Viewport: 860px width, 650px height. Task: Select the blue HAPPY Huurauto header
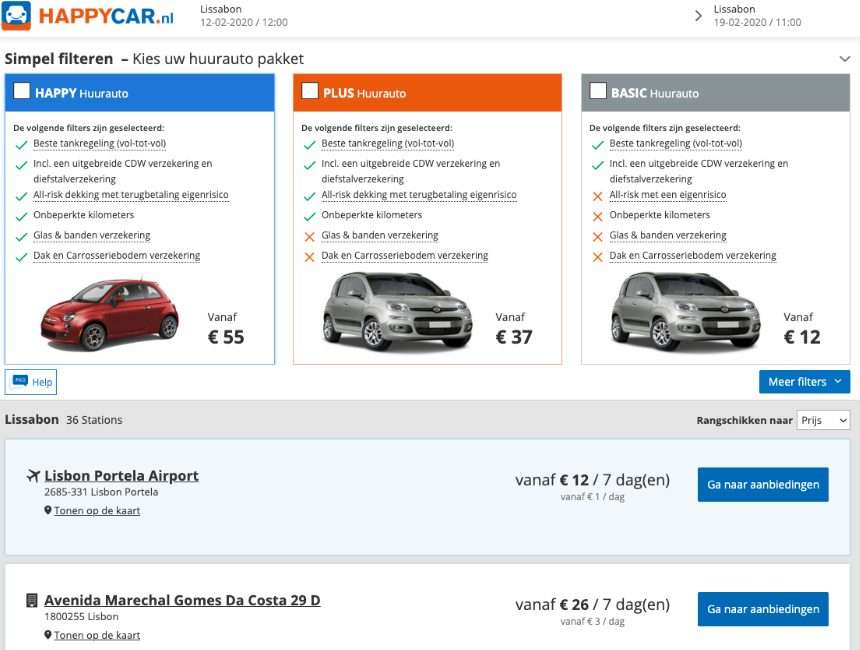coord(139,93)
